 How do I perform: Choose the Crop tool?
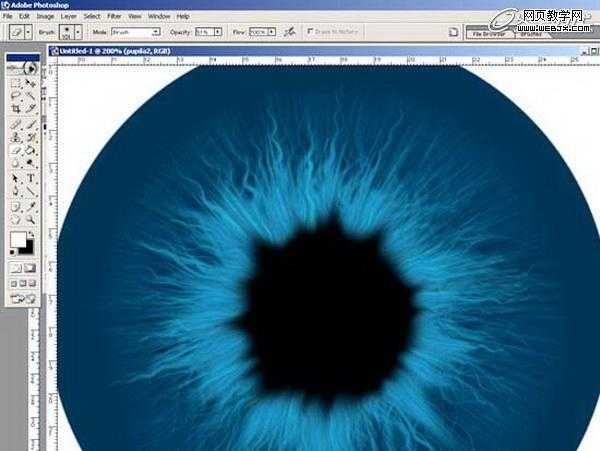pyautogui.click(x=15, y=110)
